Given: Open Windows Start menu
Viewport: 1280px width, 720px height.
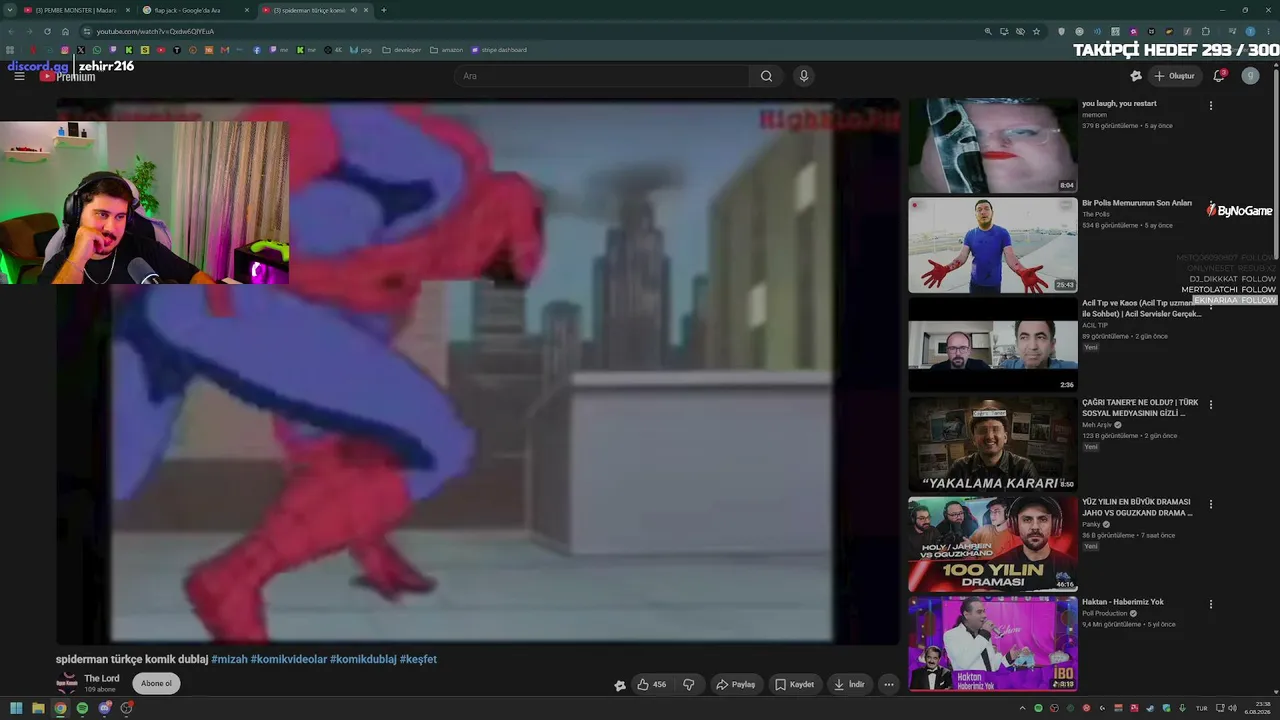Looking at the screenshot, I should (x=16, y=708).
